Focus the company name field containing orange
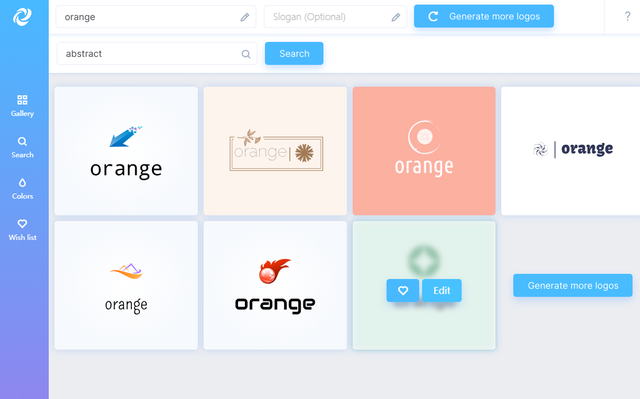Viewport: 640px width, 399px height. click(156, 17)
